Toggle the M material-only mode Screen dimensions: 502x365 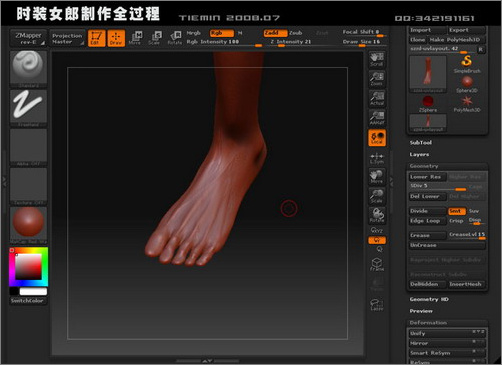pos(240,33)
